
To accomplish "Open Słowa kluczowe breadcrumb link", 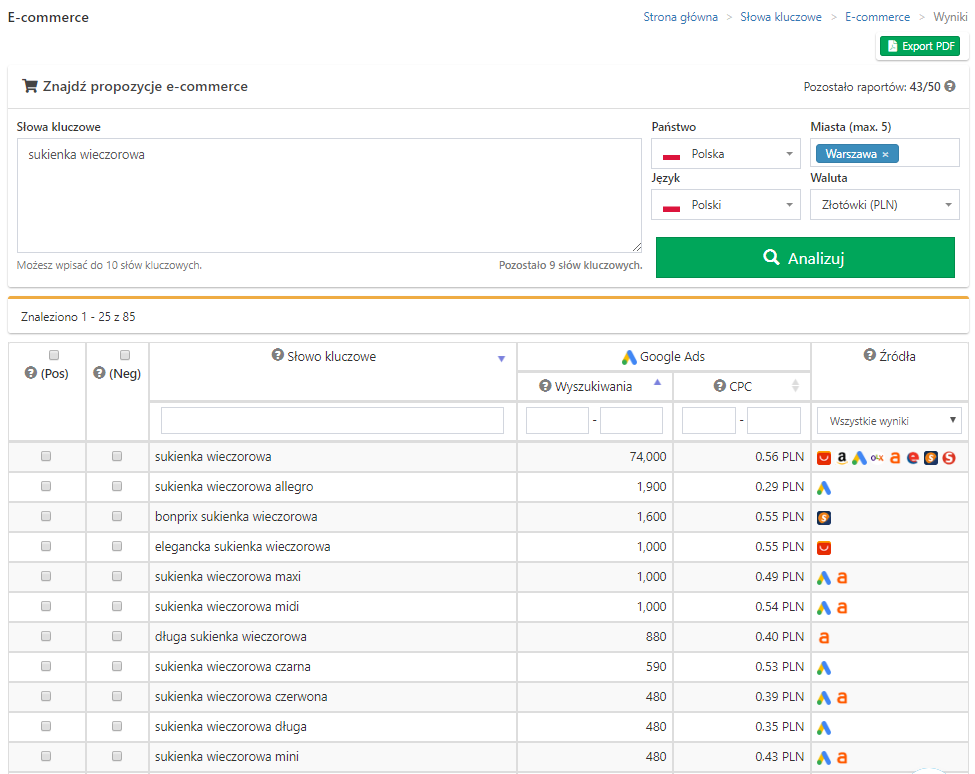I will click(780, 17).
